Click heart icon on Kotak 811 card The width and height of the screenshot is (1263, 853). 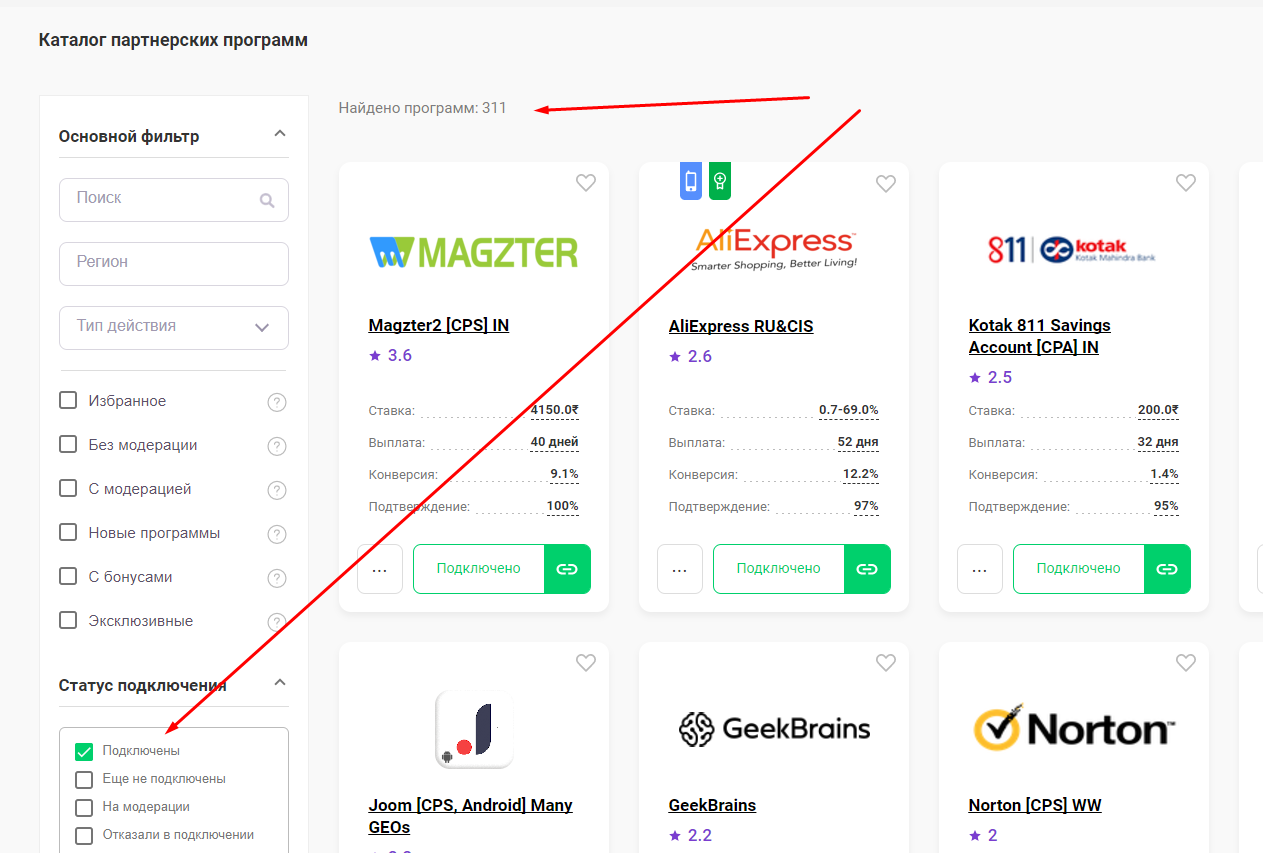(x=1186, y=183)
